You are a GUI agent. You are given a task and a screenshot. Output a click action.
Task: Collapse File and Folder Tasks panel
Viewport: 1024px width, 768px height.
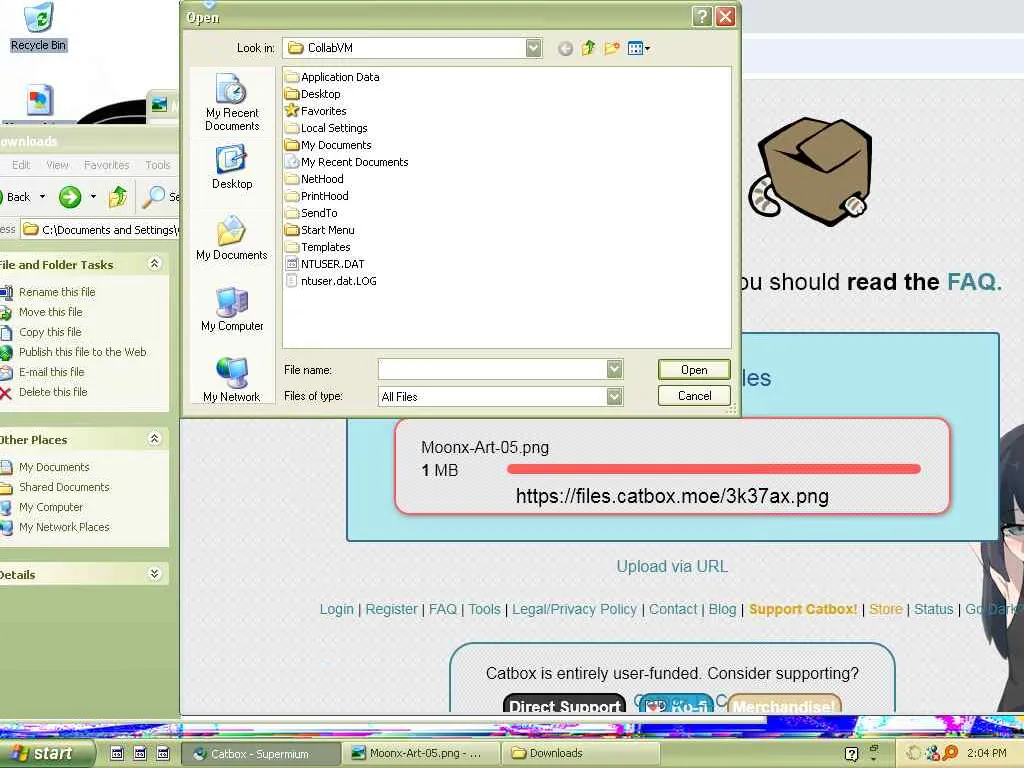(154, 264)
